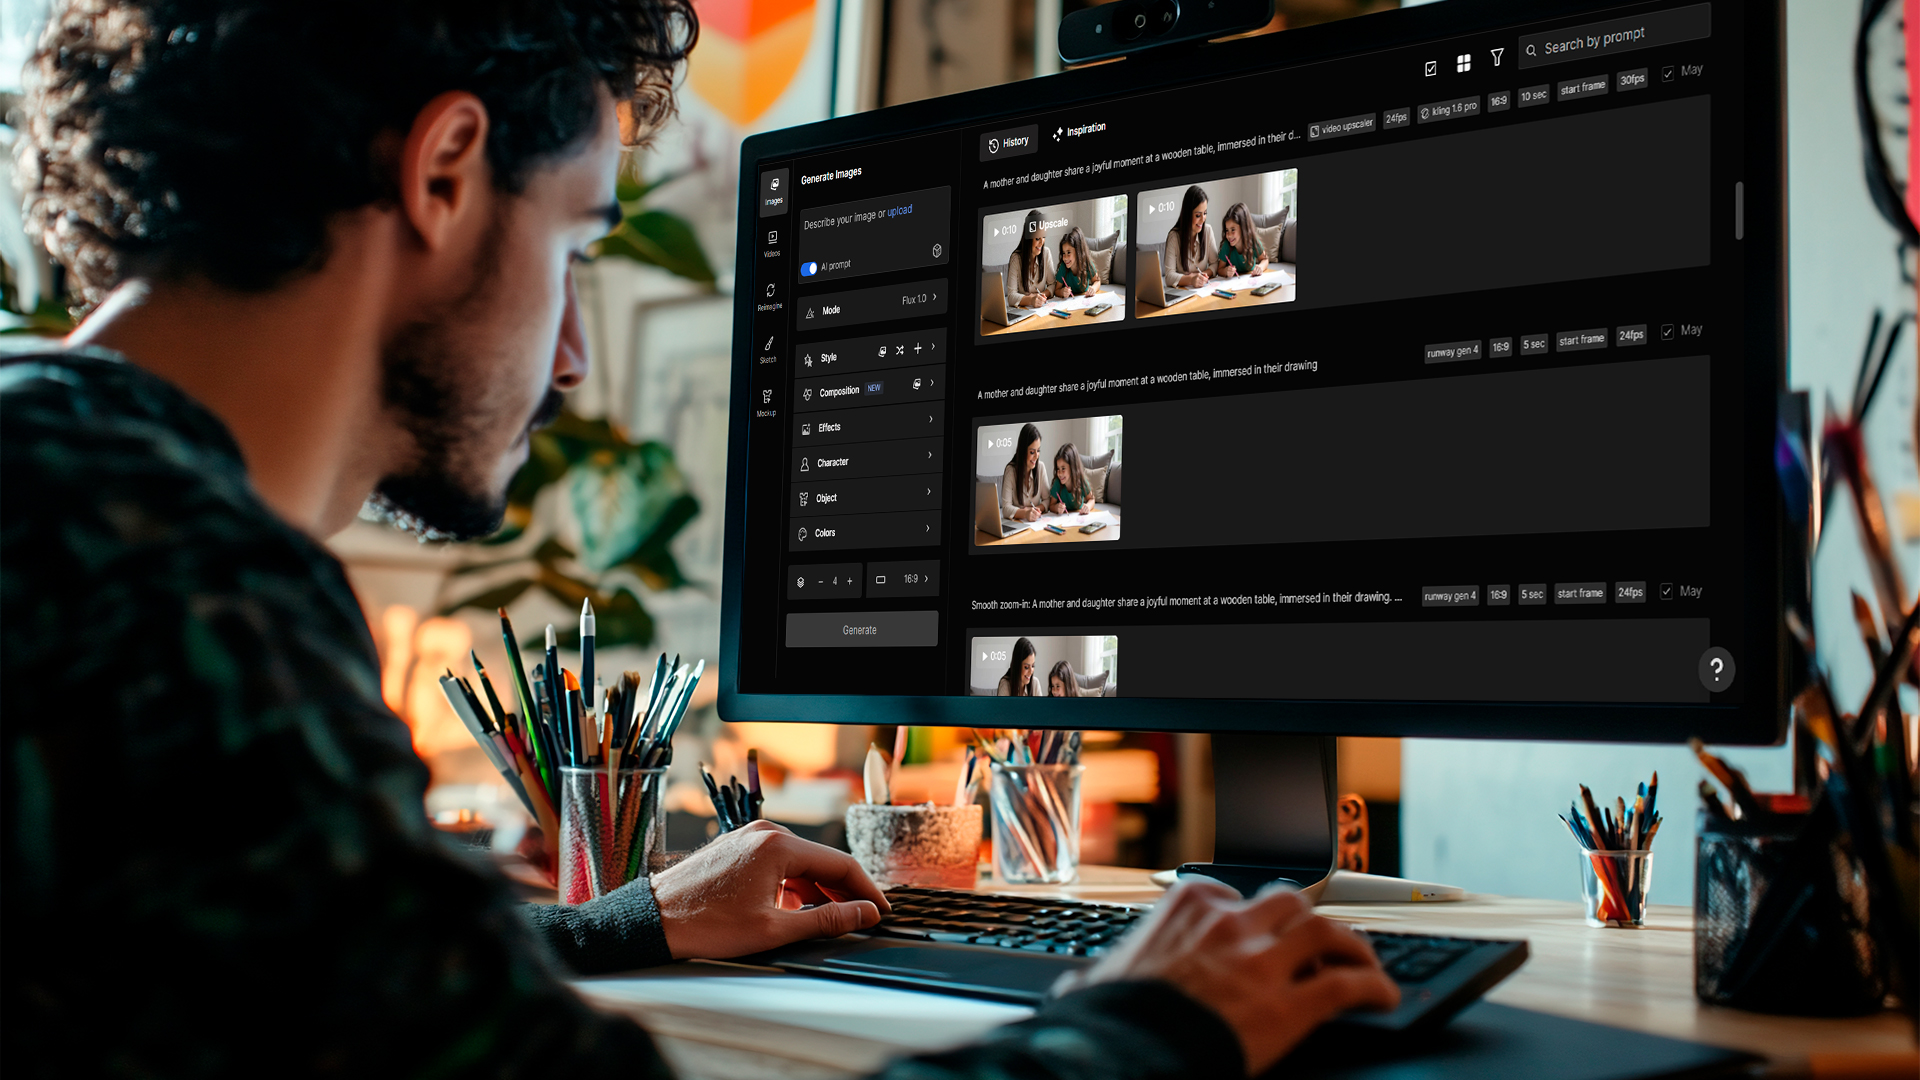The image size is (1920, 1080).
Task: Click the upload link in prompt
Action: [899, 211]
